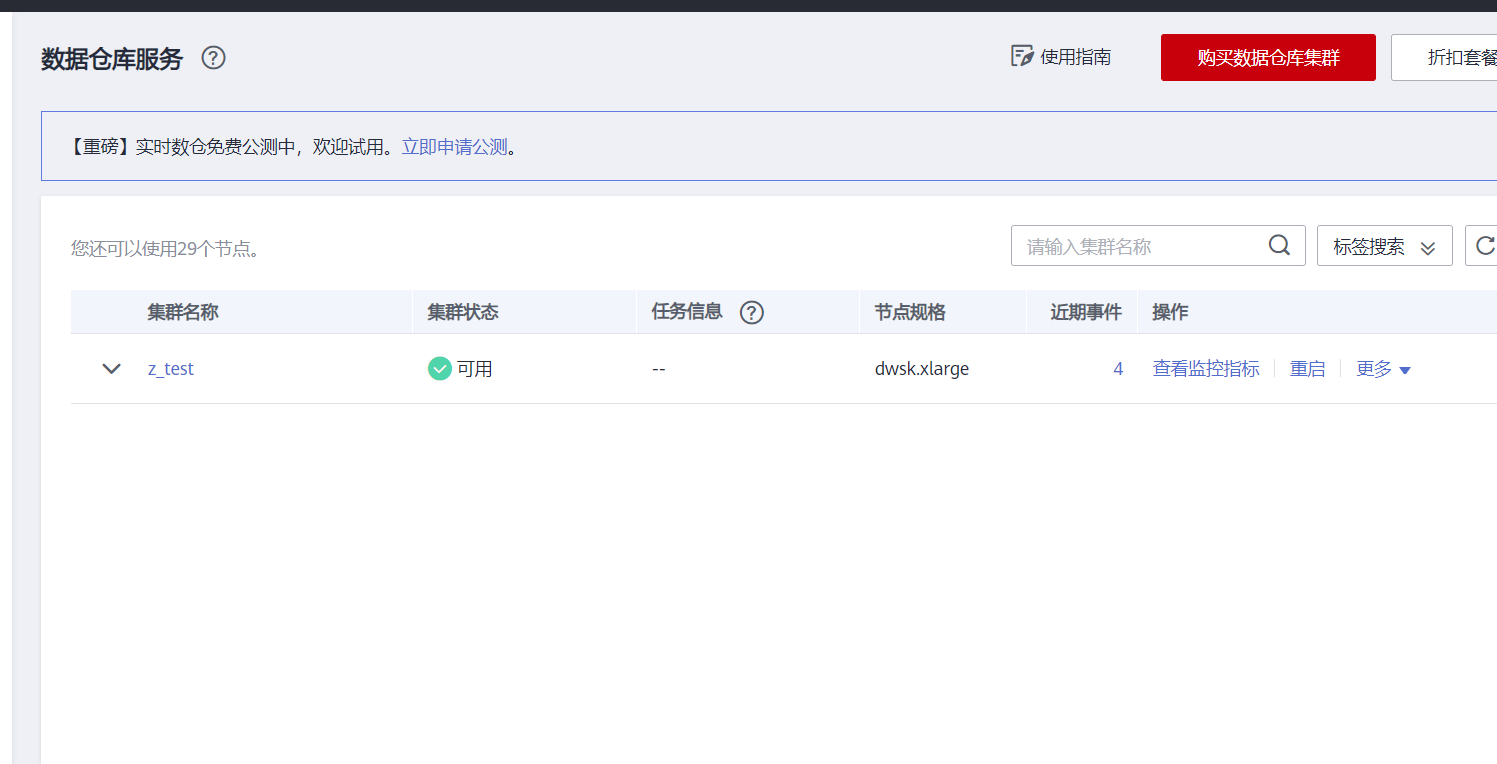Open the 使用指南 usage guide
Screen dimensions: 1497x764
pyautogui.click(x=1061, y=57)
